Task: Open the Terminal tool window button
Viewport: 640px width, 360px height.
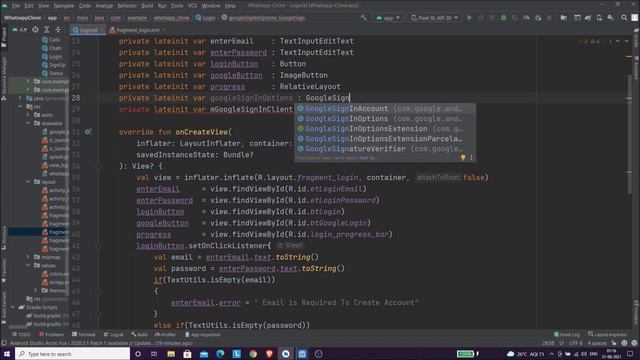Action: [83, 334]
